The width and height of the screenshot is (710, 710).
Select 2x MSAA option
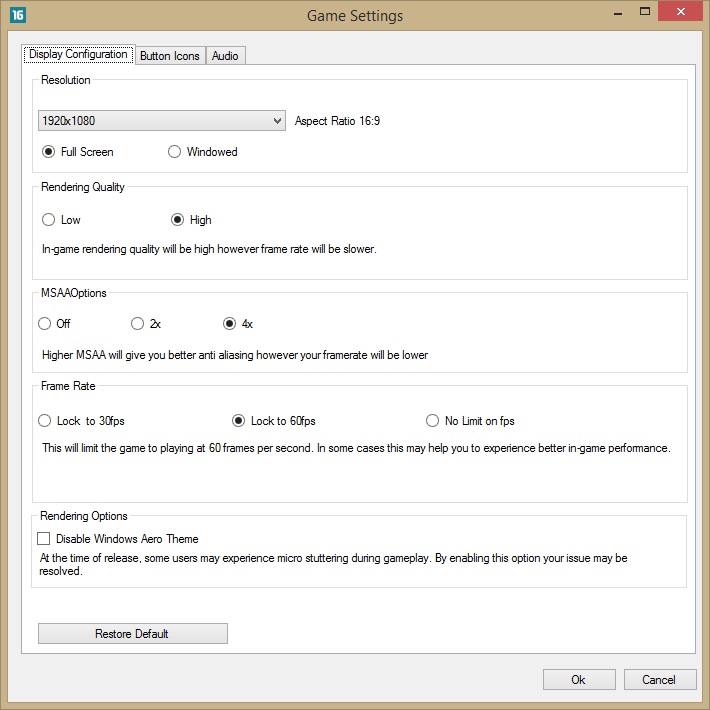coord(138,324)
